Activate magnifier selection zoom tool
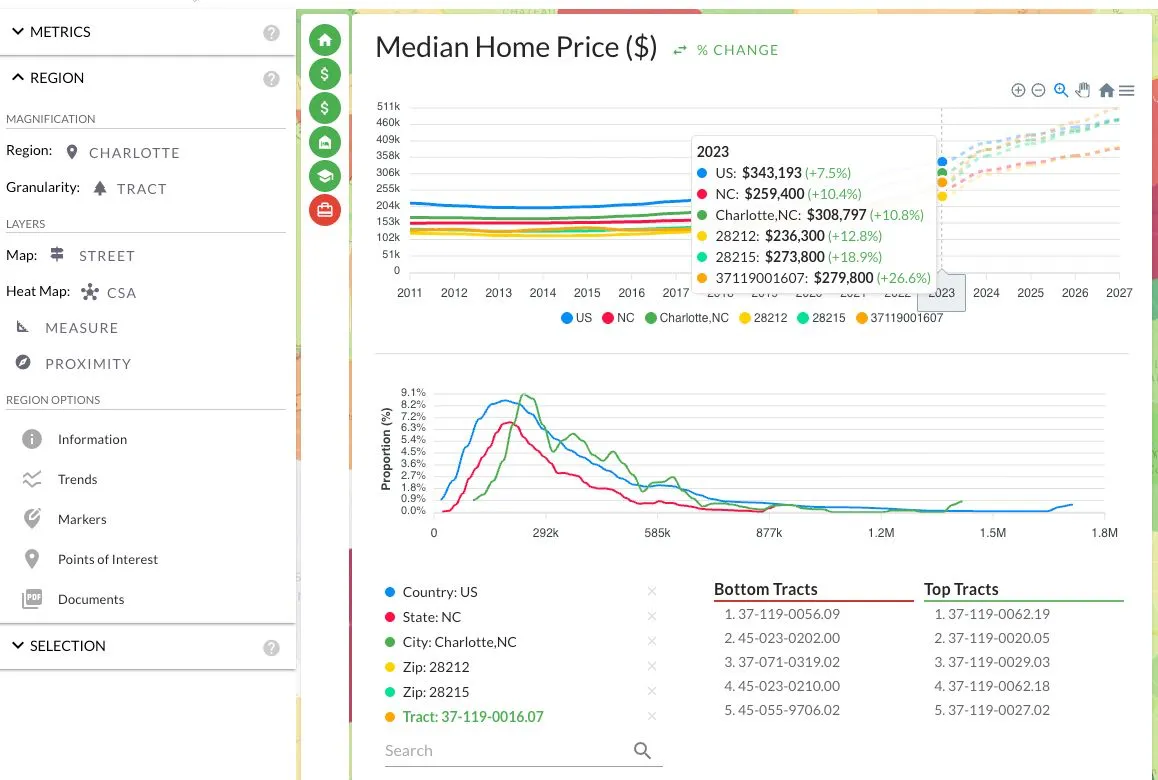1158x780 pixels. (x=1061, y=90)
